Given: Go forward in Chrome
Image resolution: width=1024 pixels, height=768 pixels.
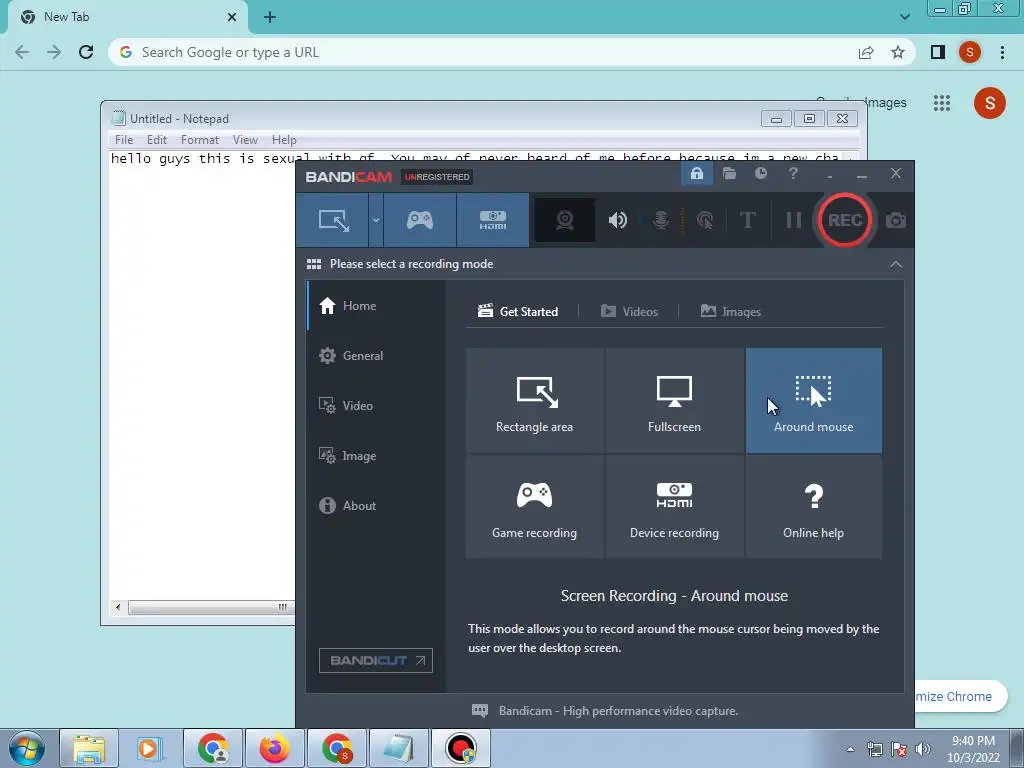Looking at the screenshot, I should [54, 52].
